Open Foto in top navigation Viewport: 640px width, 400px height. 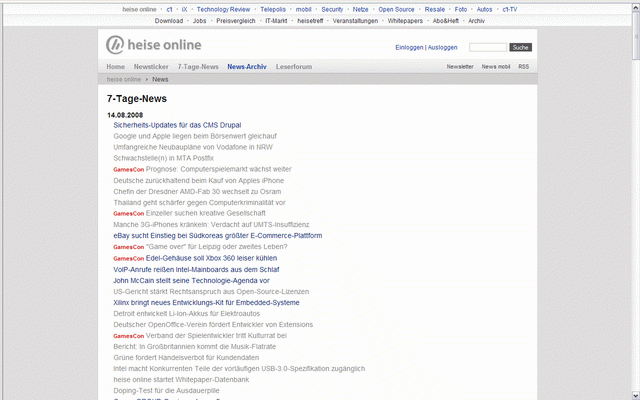[x=461, y=9]
